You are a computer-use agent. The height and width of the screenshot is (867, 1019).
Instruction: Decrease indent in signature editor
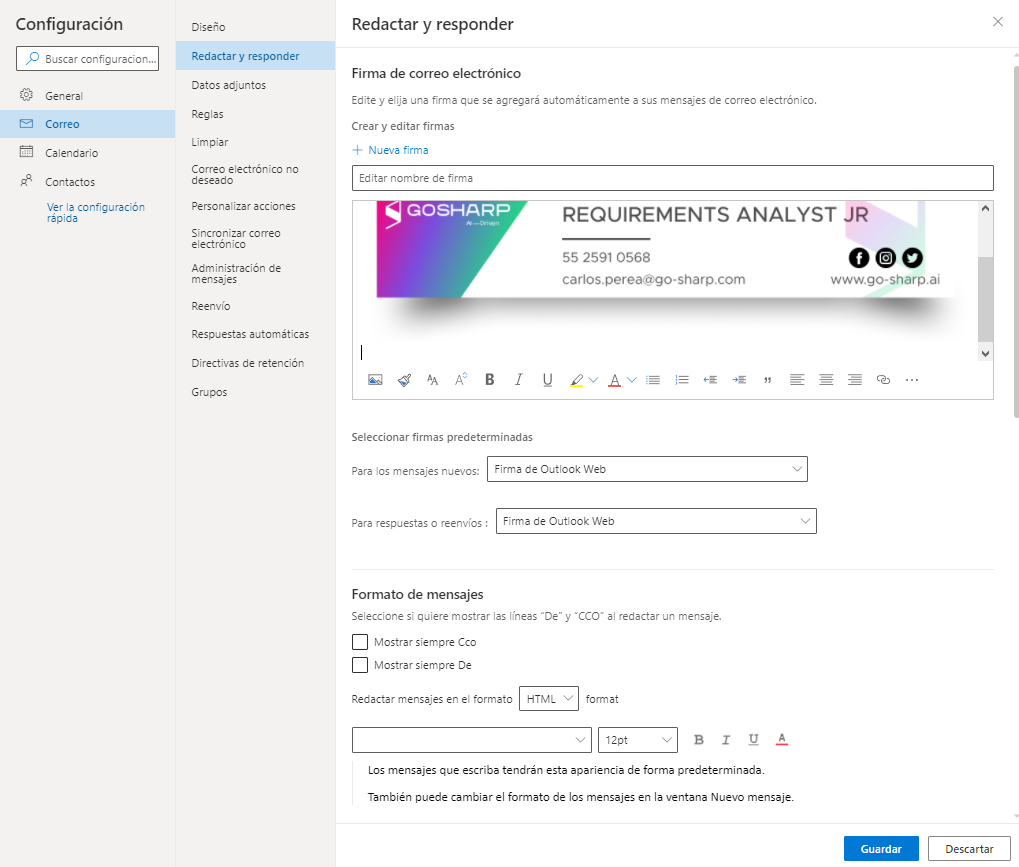coord(710,380)
